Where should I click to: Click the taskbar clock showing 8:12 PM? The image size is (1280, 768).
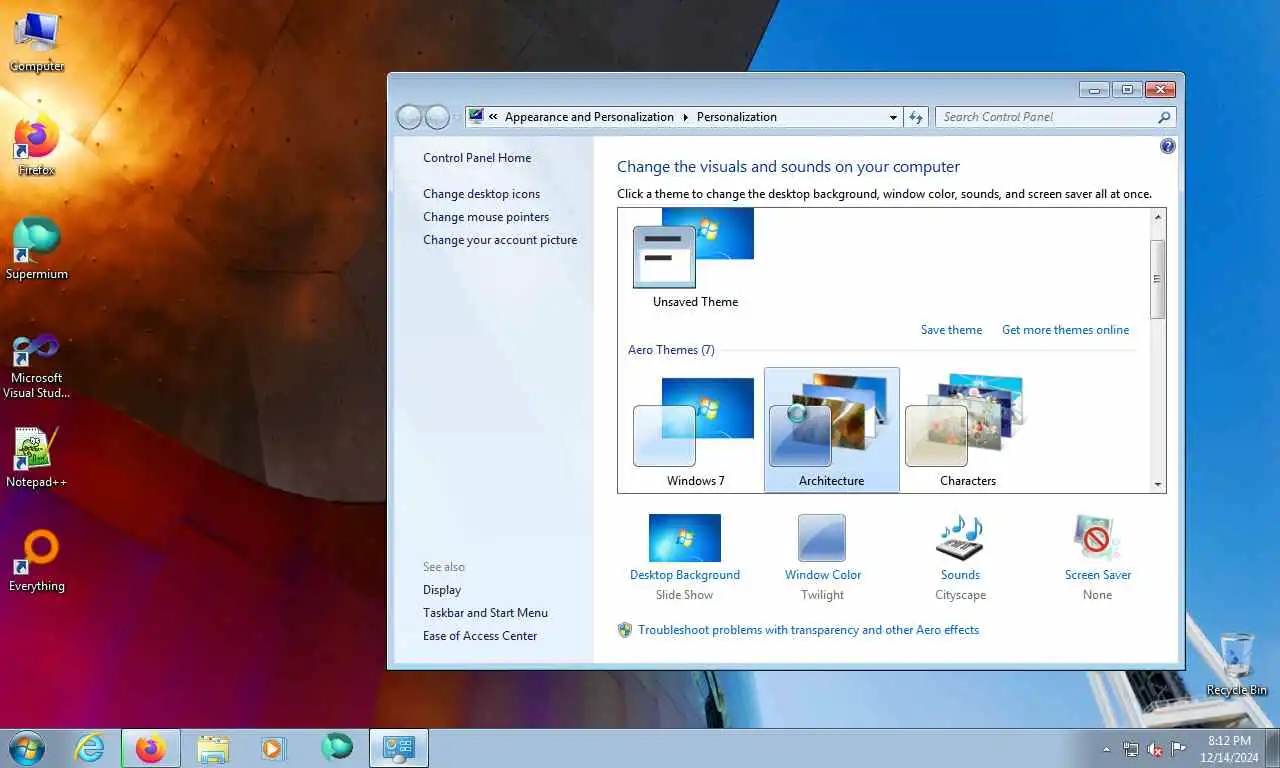tap(1229, 749)
